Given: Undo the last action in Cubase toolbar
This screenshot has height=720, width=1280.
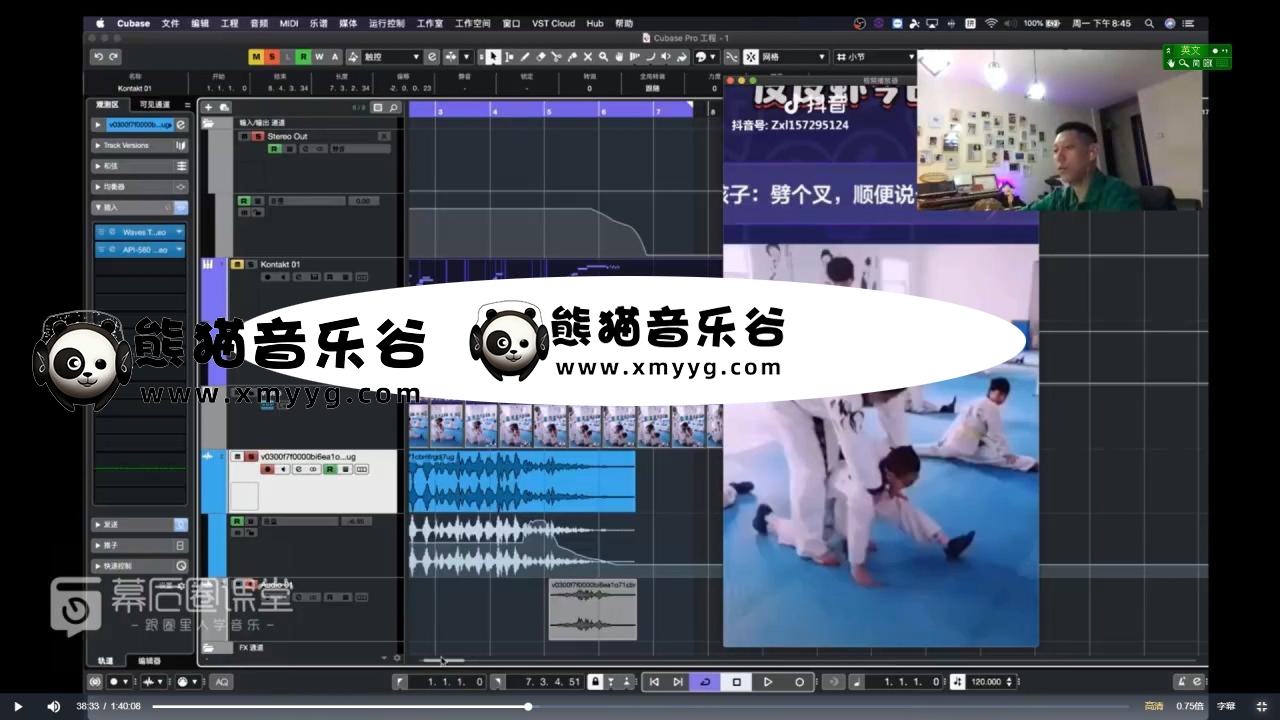Looking at the screenshot, I should click(98, 57).
